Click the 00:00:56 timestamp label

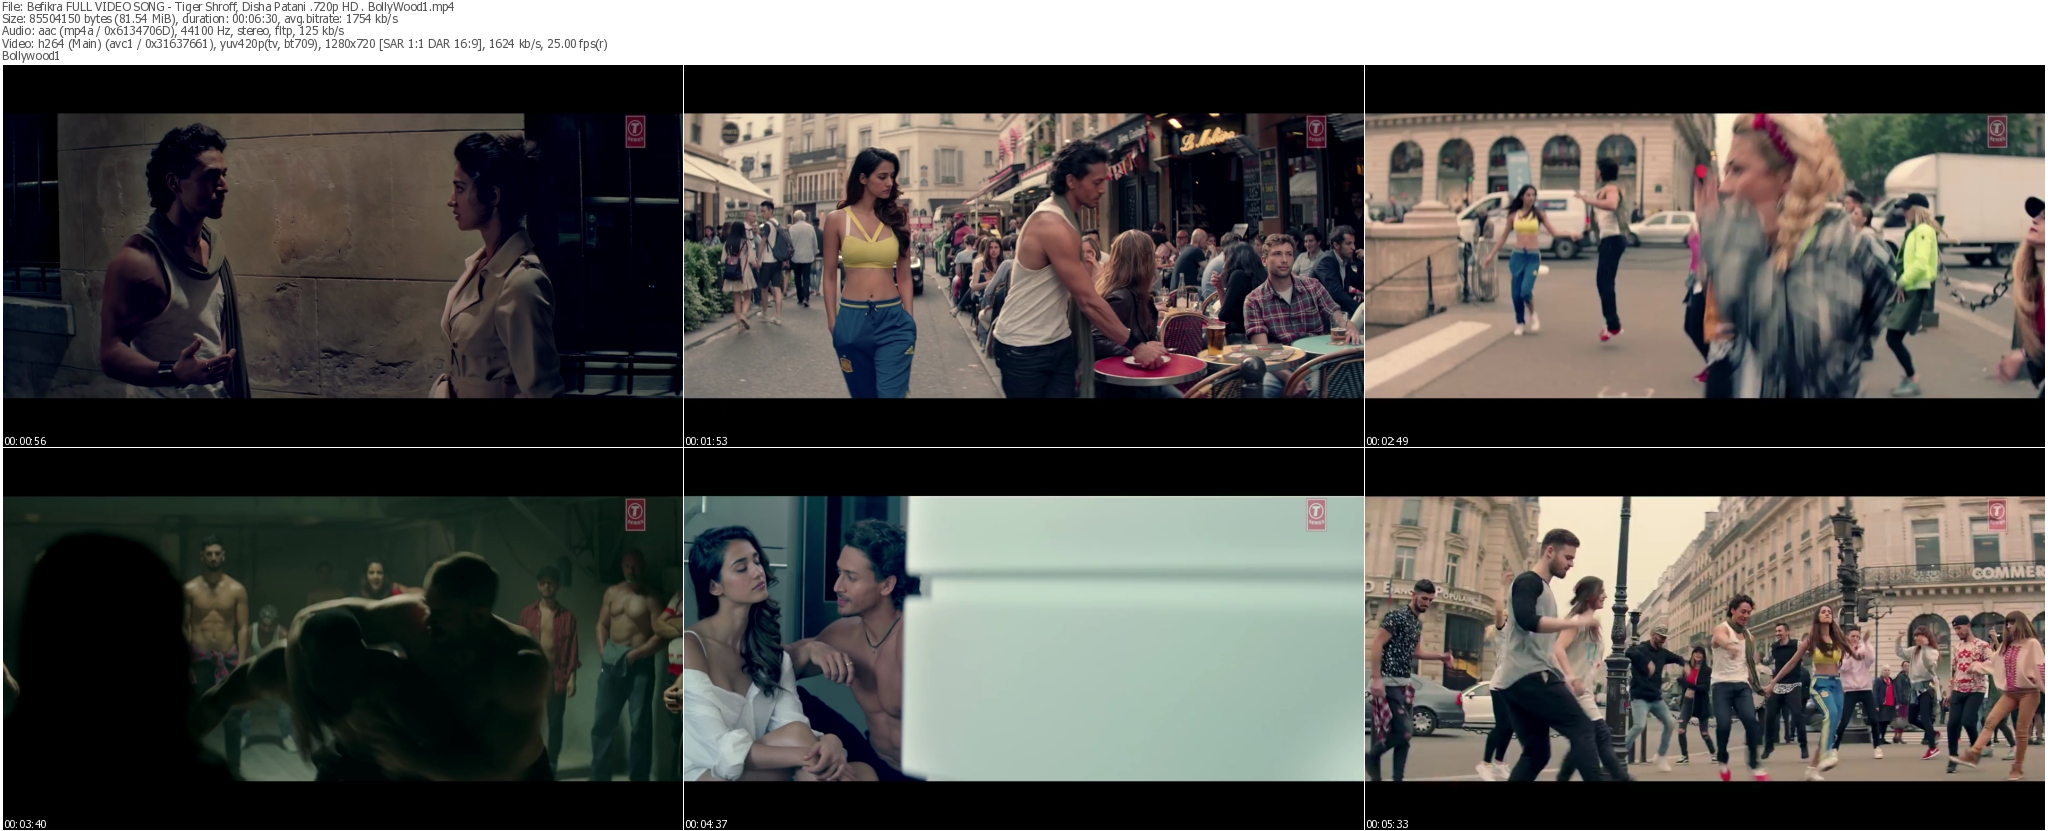pos(25,441)
